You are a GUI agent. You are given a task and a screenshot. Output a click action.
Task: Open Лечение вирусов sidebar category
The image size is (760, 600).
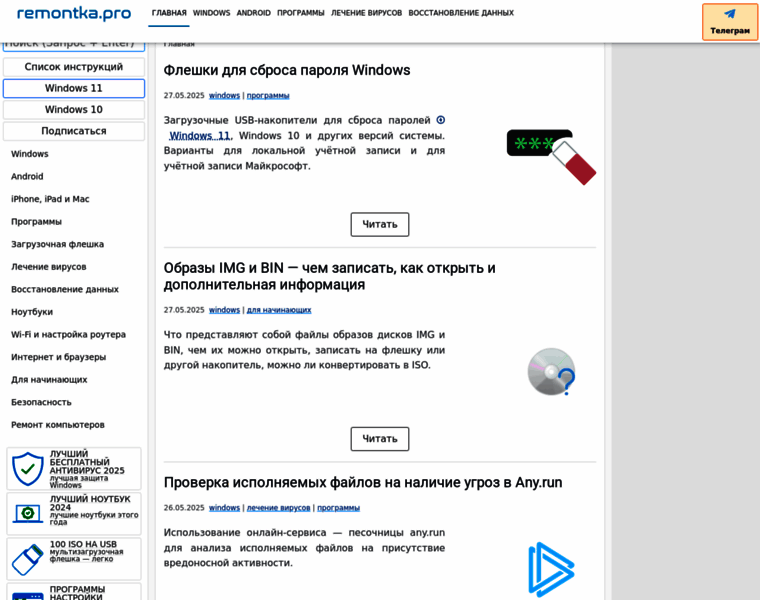(x=48, y=267)
